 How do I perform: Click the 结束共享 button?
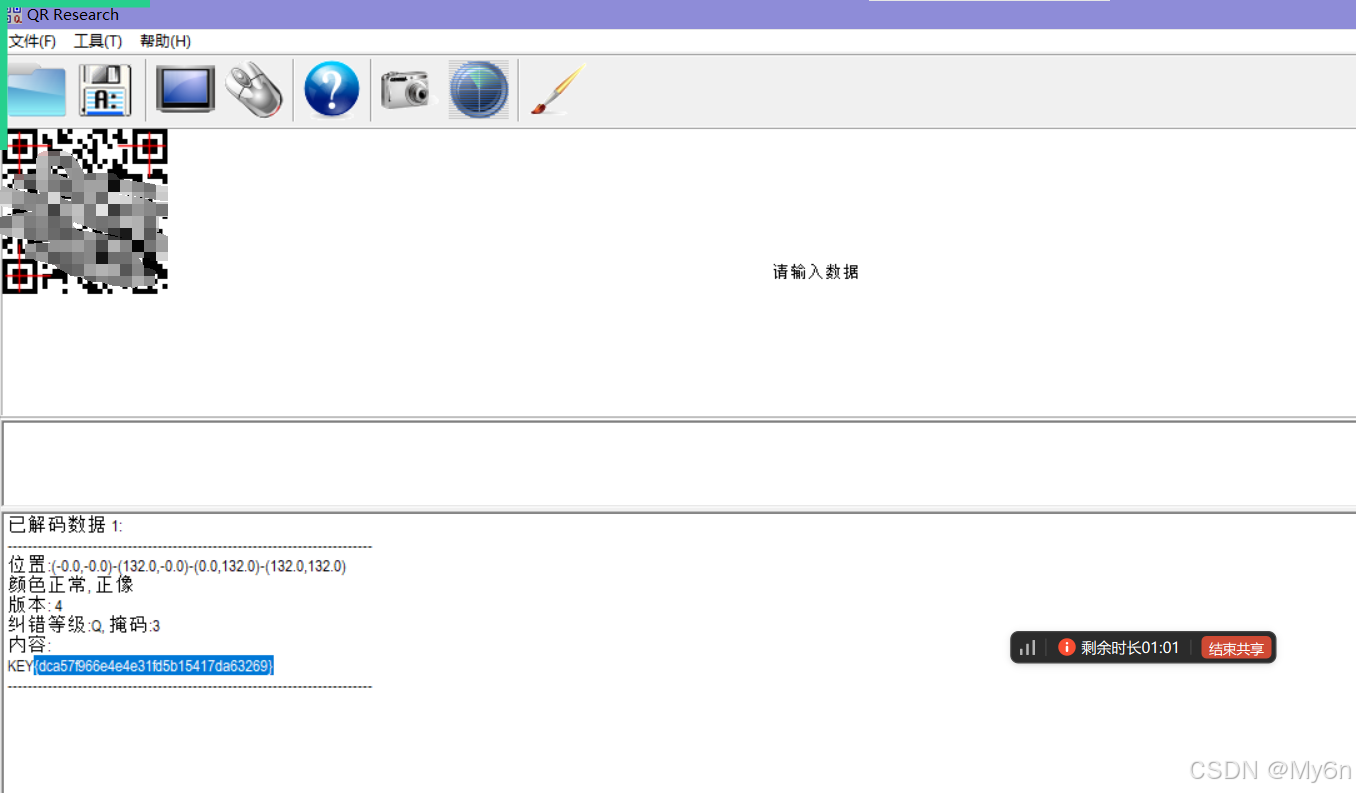pyautogui.click(x=1236, y=648)
